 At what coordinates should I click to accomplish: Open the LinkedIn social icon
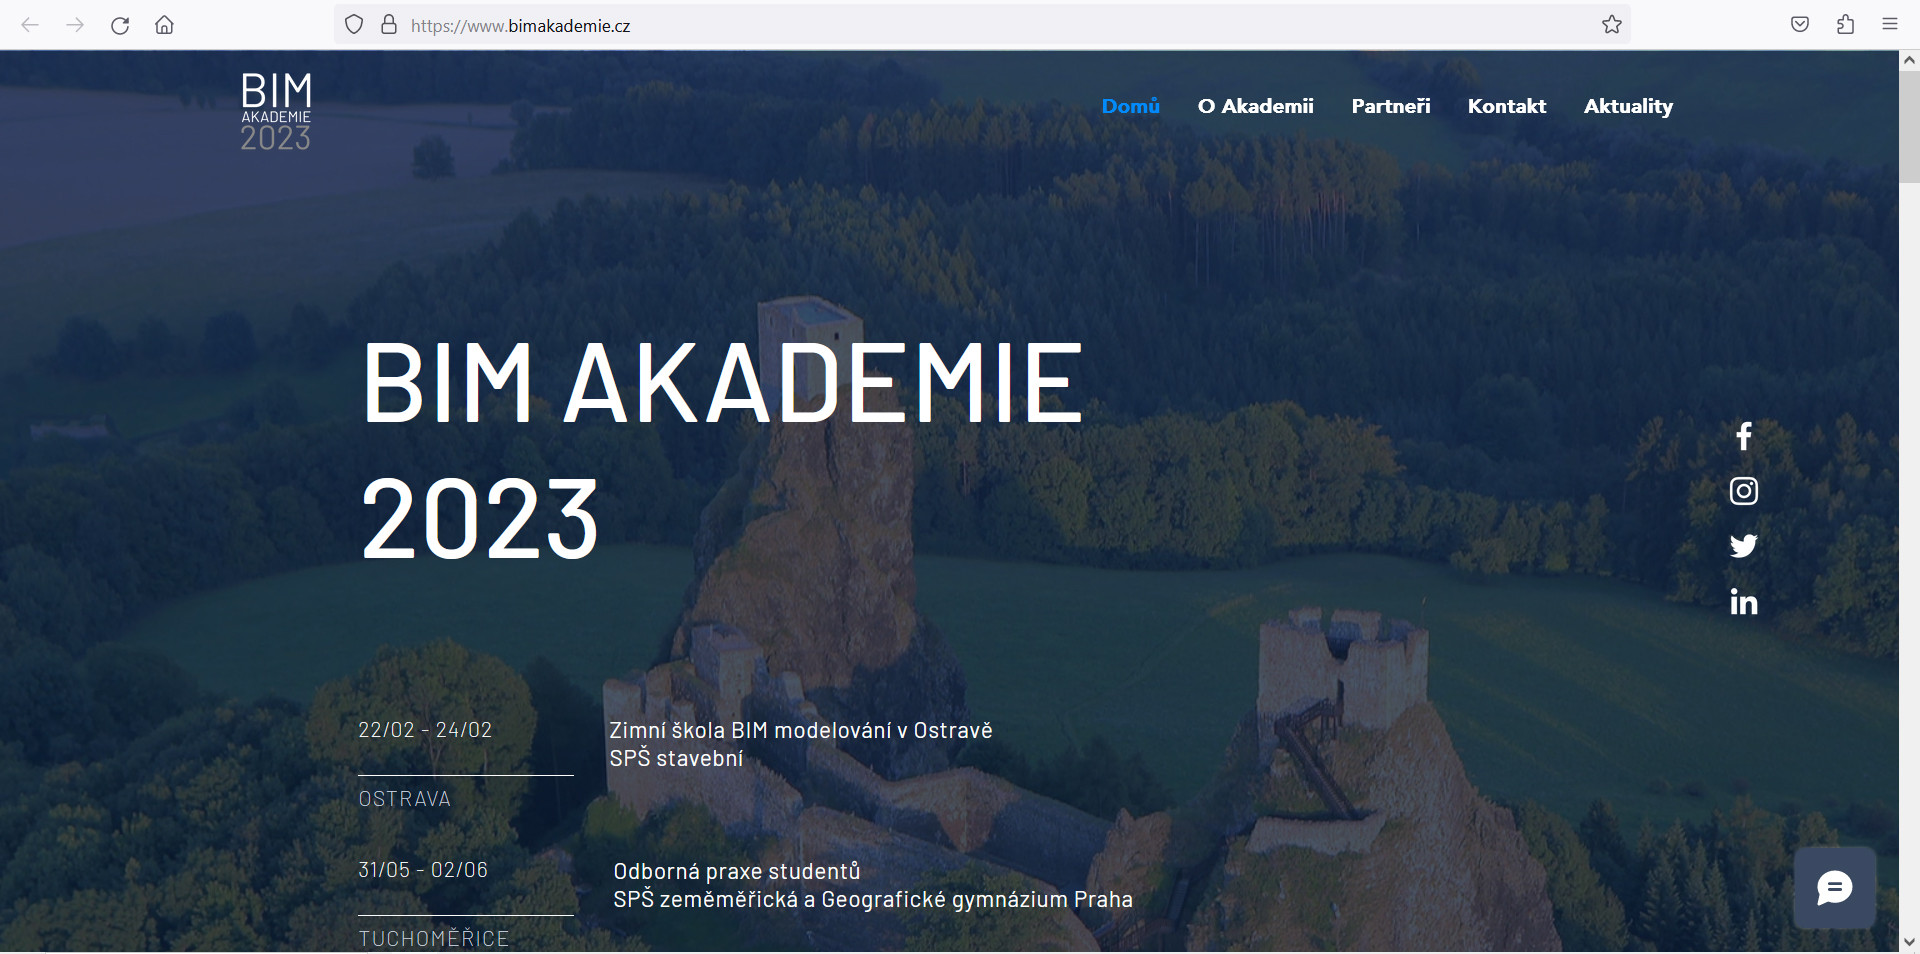[x=1743, y=602]
